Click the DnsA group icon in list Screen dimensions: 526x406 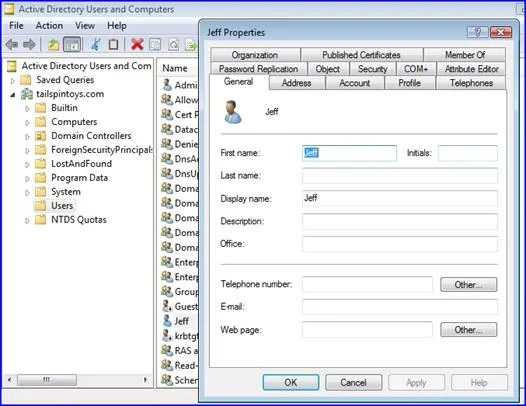pos(167,158)
